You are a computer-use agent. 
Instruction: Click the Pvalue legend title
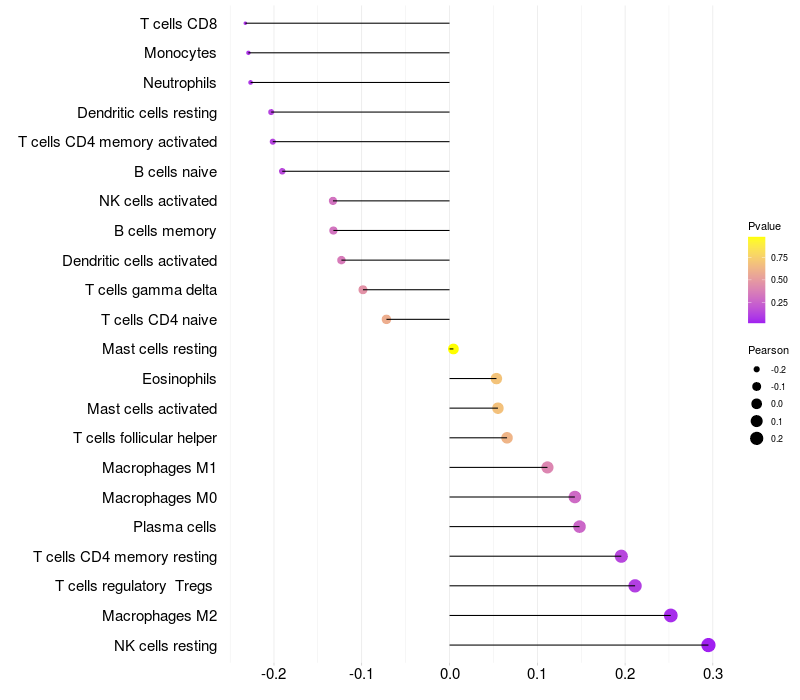(x=764, y=226)
